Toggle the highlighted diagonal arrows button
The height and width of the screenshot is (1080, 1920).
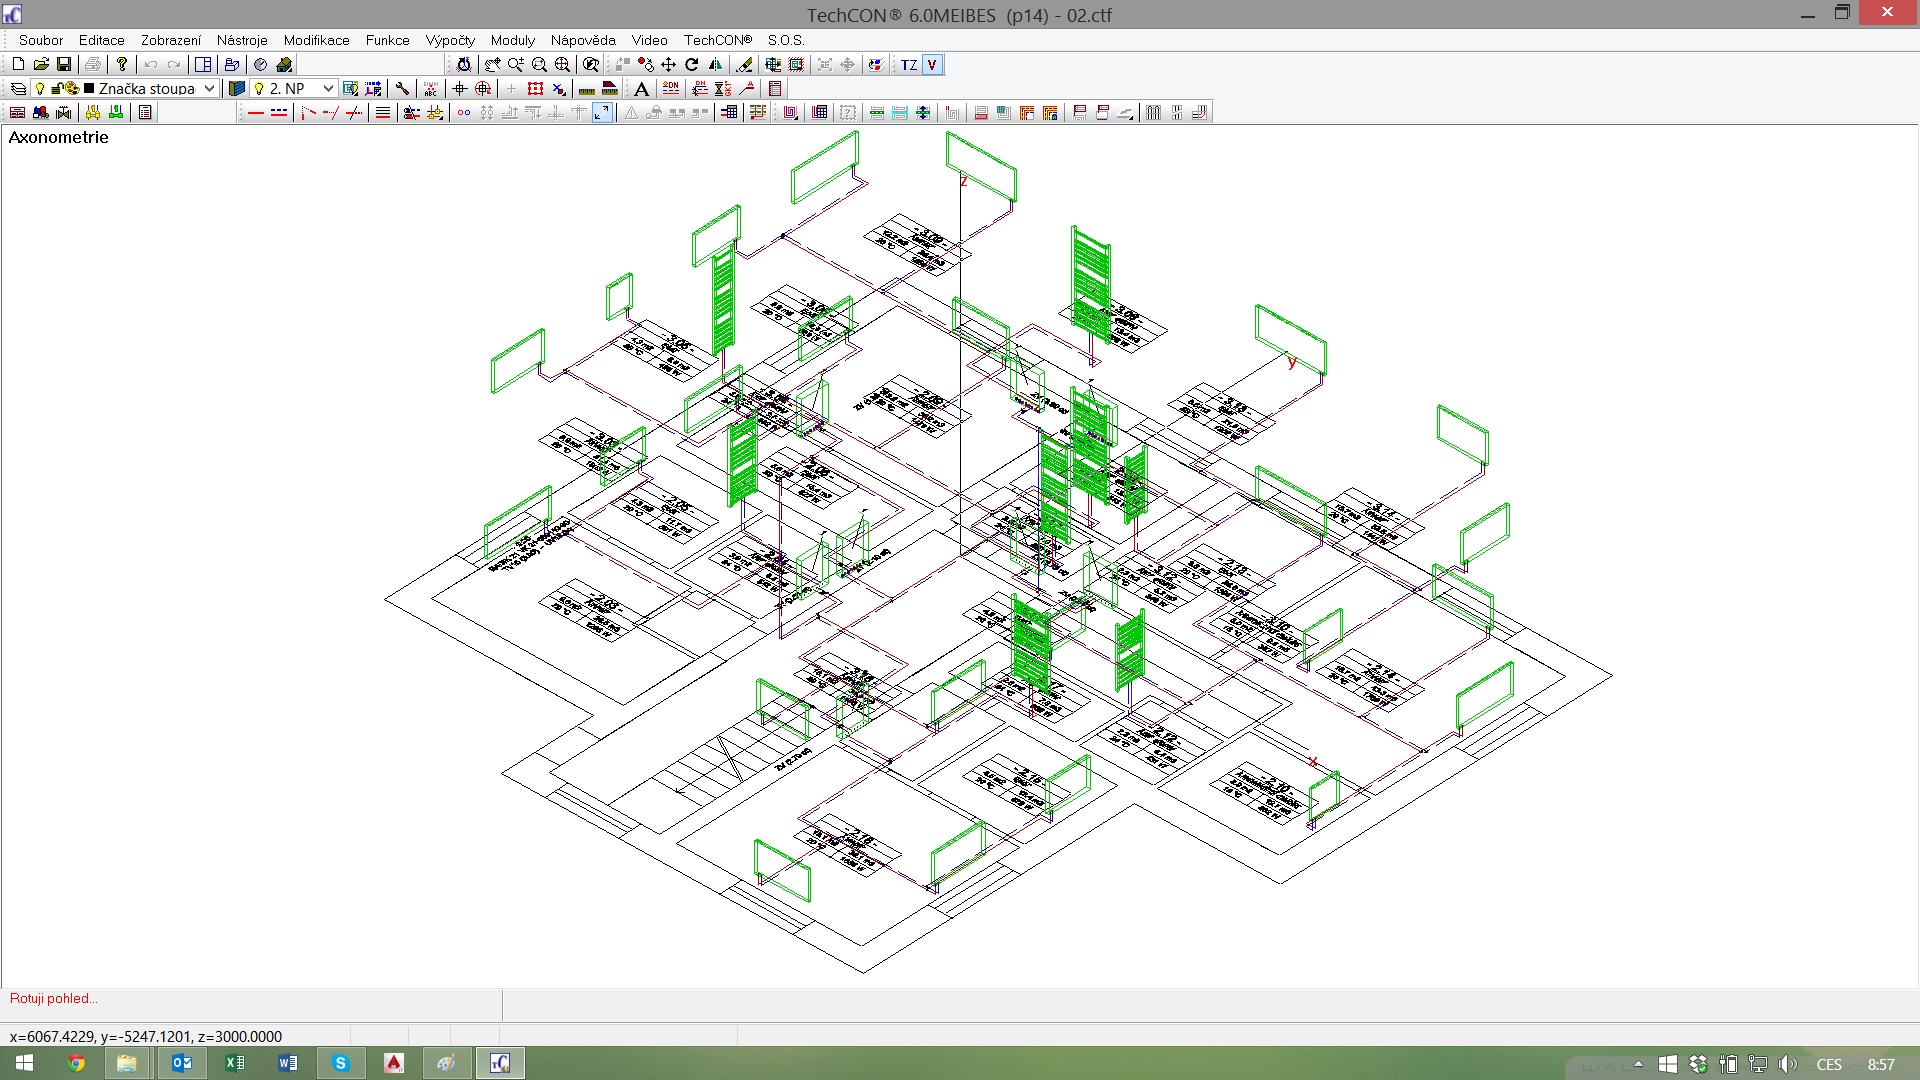pyautogui.click(x=601, y=113)
